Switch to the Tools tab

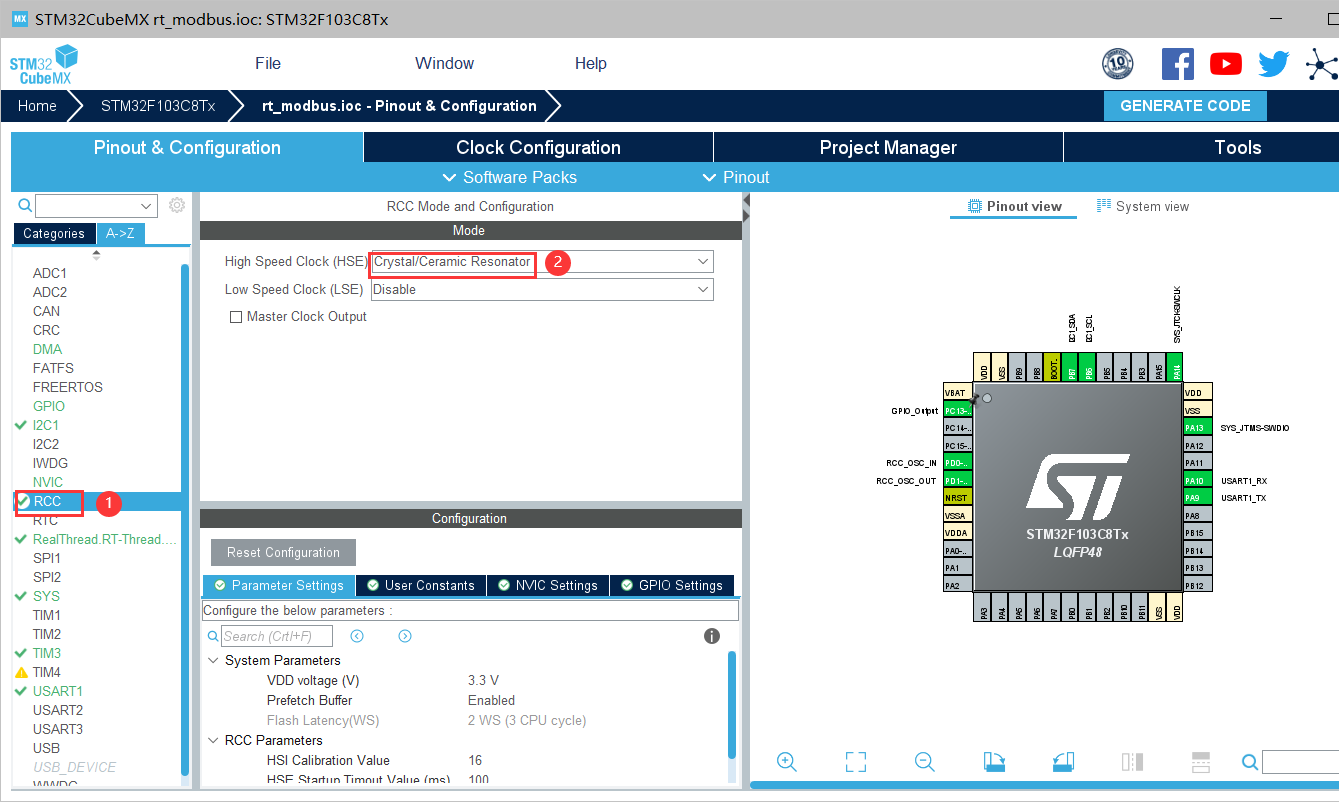point(1201,147)
